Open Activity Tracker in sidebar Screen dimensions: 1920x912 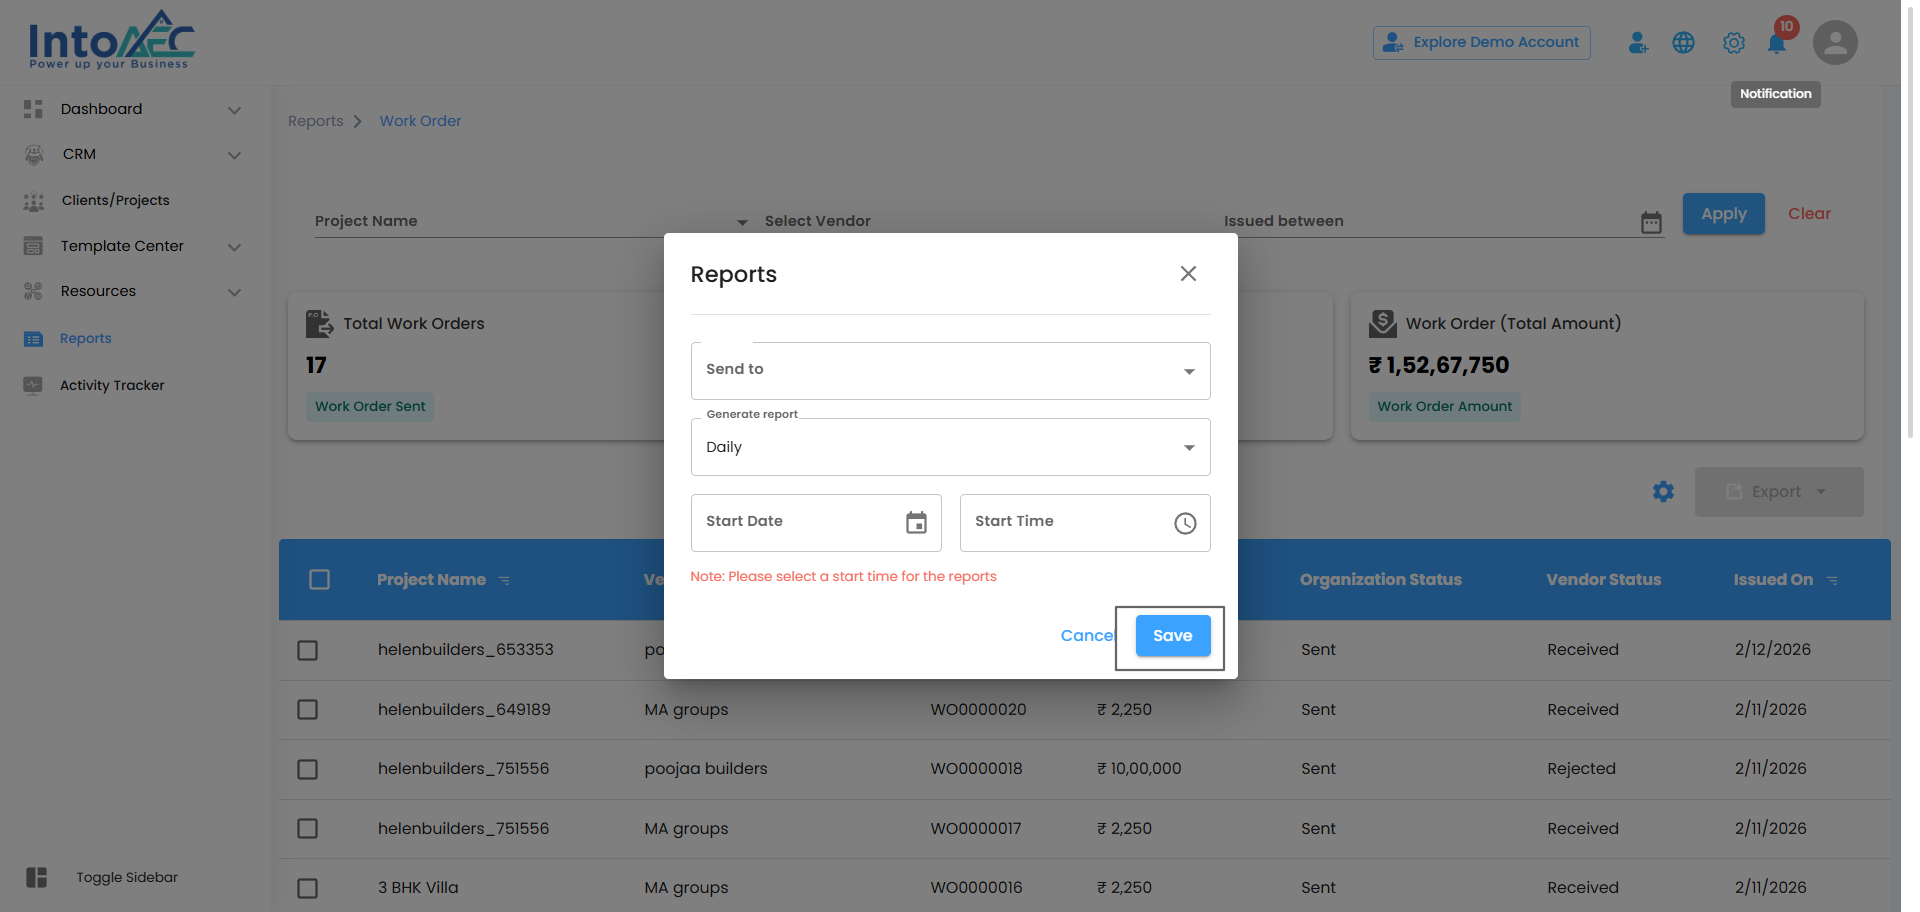click(112, 385)
